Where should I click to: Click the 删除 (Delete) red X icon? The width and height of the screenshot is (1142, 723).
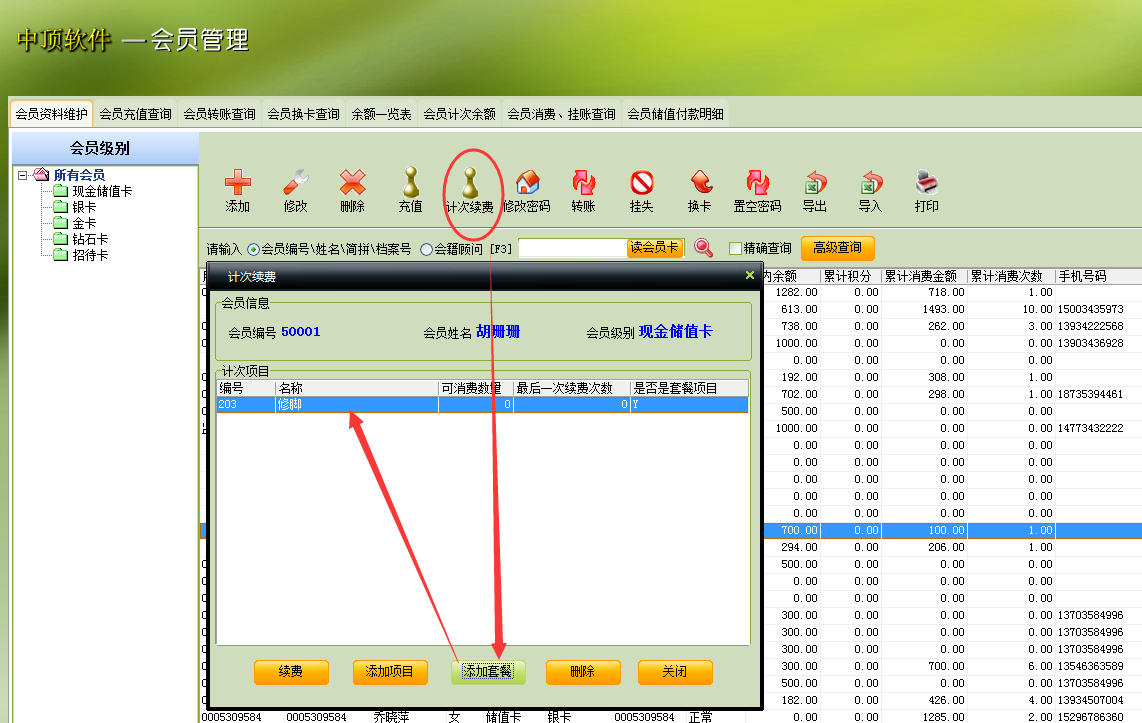click(x=352, y=190)
